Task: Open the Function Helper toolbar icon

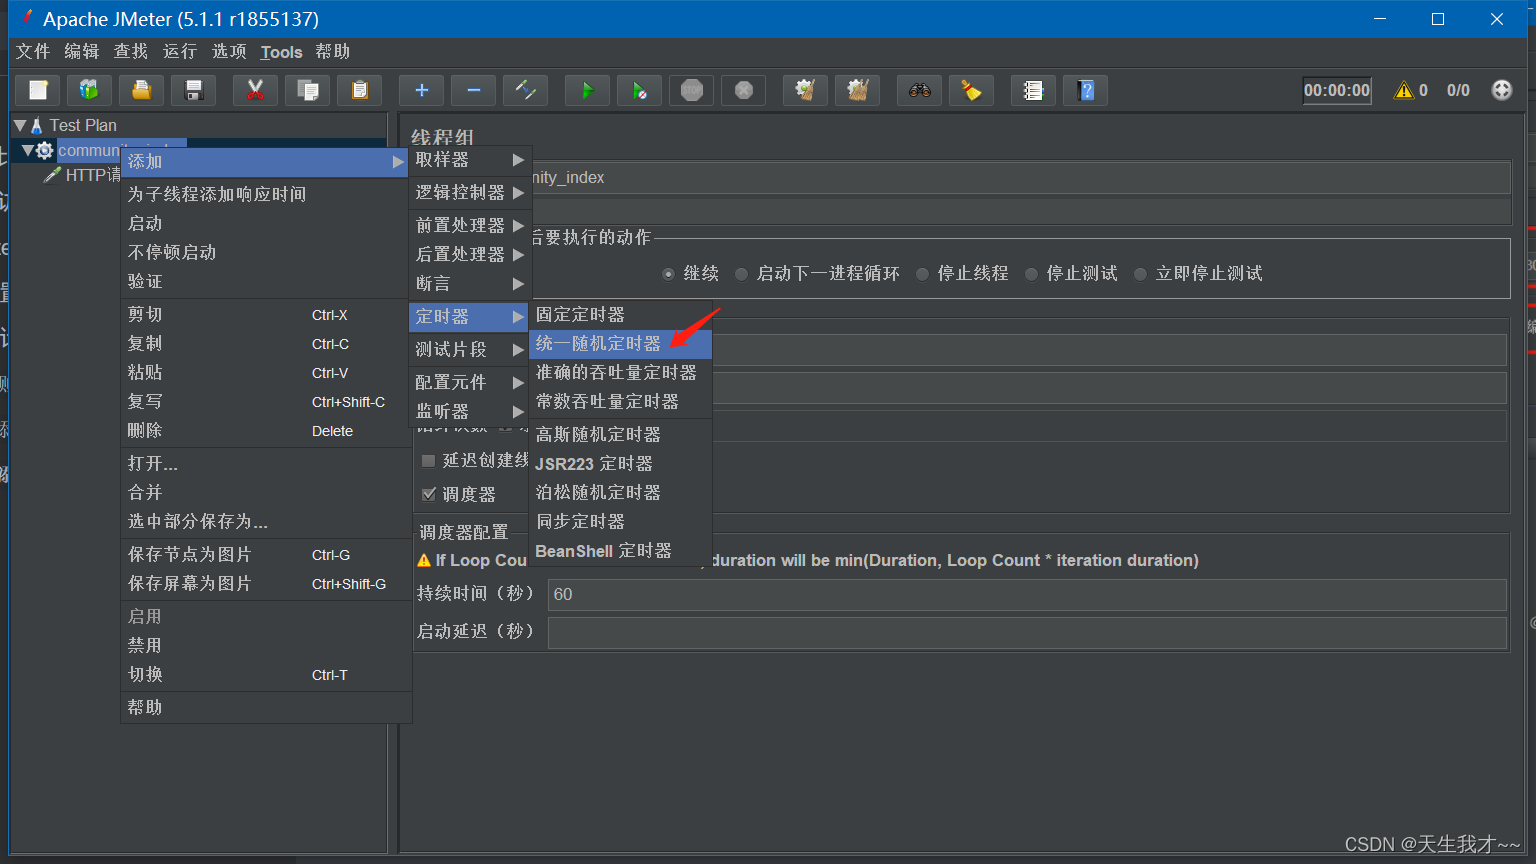Action: pyautogui.click(x=1033, y=91)
